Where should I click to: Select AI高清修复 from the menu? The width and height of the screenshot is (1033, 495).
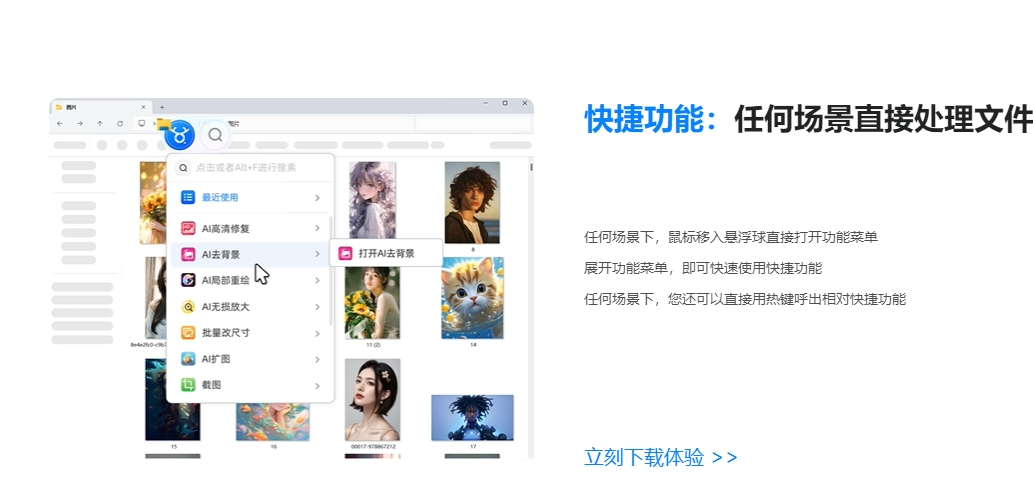tap(250, 228)
